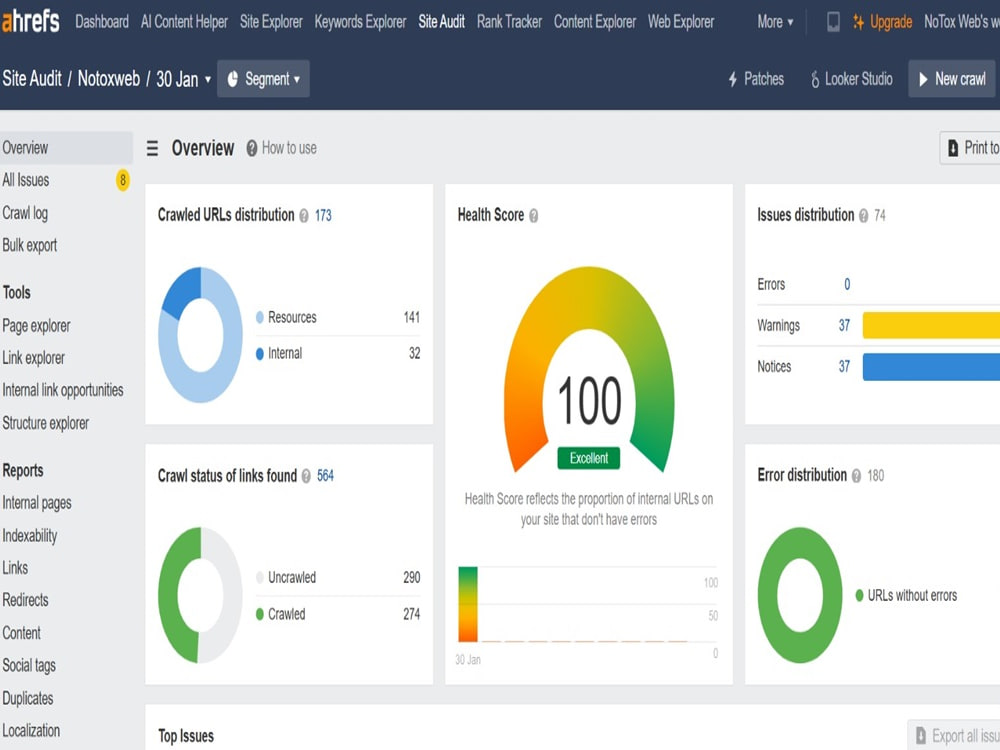This screenshot has width=1000, height=750.
Task: Click help icon next to How to use
Action: 252,148
